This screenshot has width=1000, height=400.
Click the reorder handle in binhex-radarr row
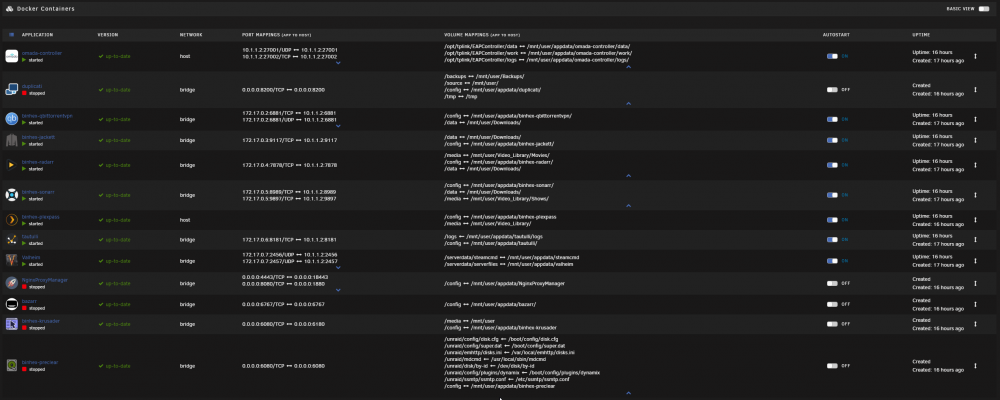[975, 165]
